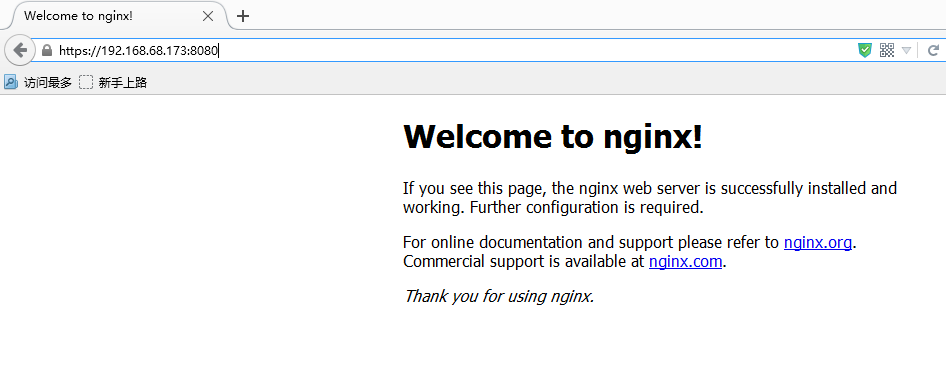Viewport: 946px width, 378px height.
Task: Click the 'Further configuration is required' sentence
Action: (586, 208)
